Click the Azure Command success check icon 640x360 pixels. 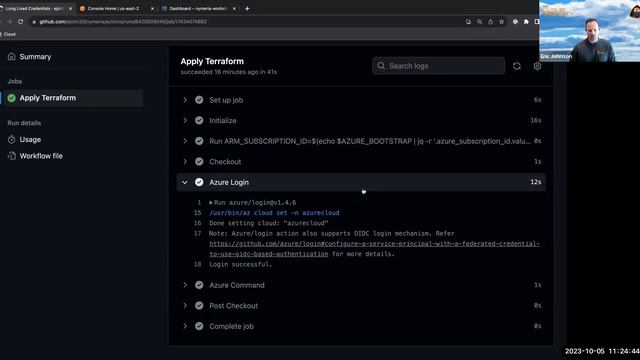(199, 285)
